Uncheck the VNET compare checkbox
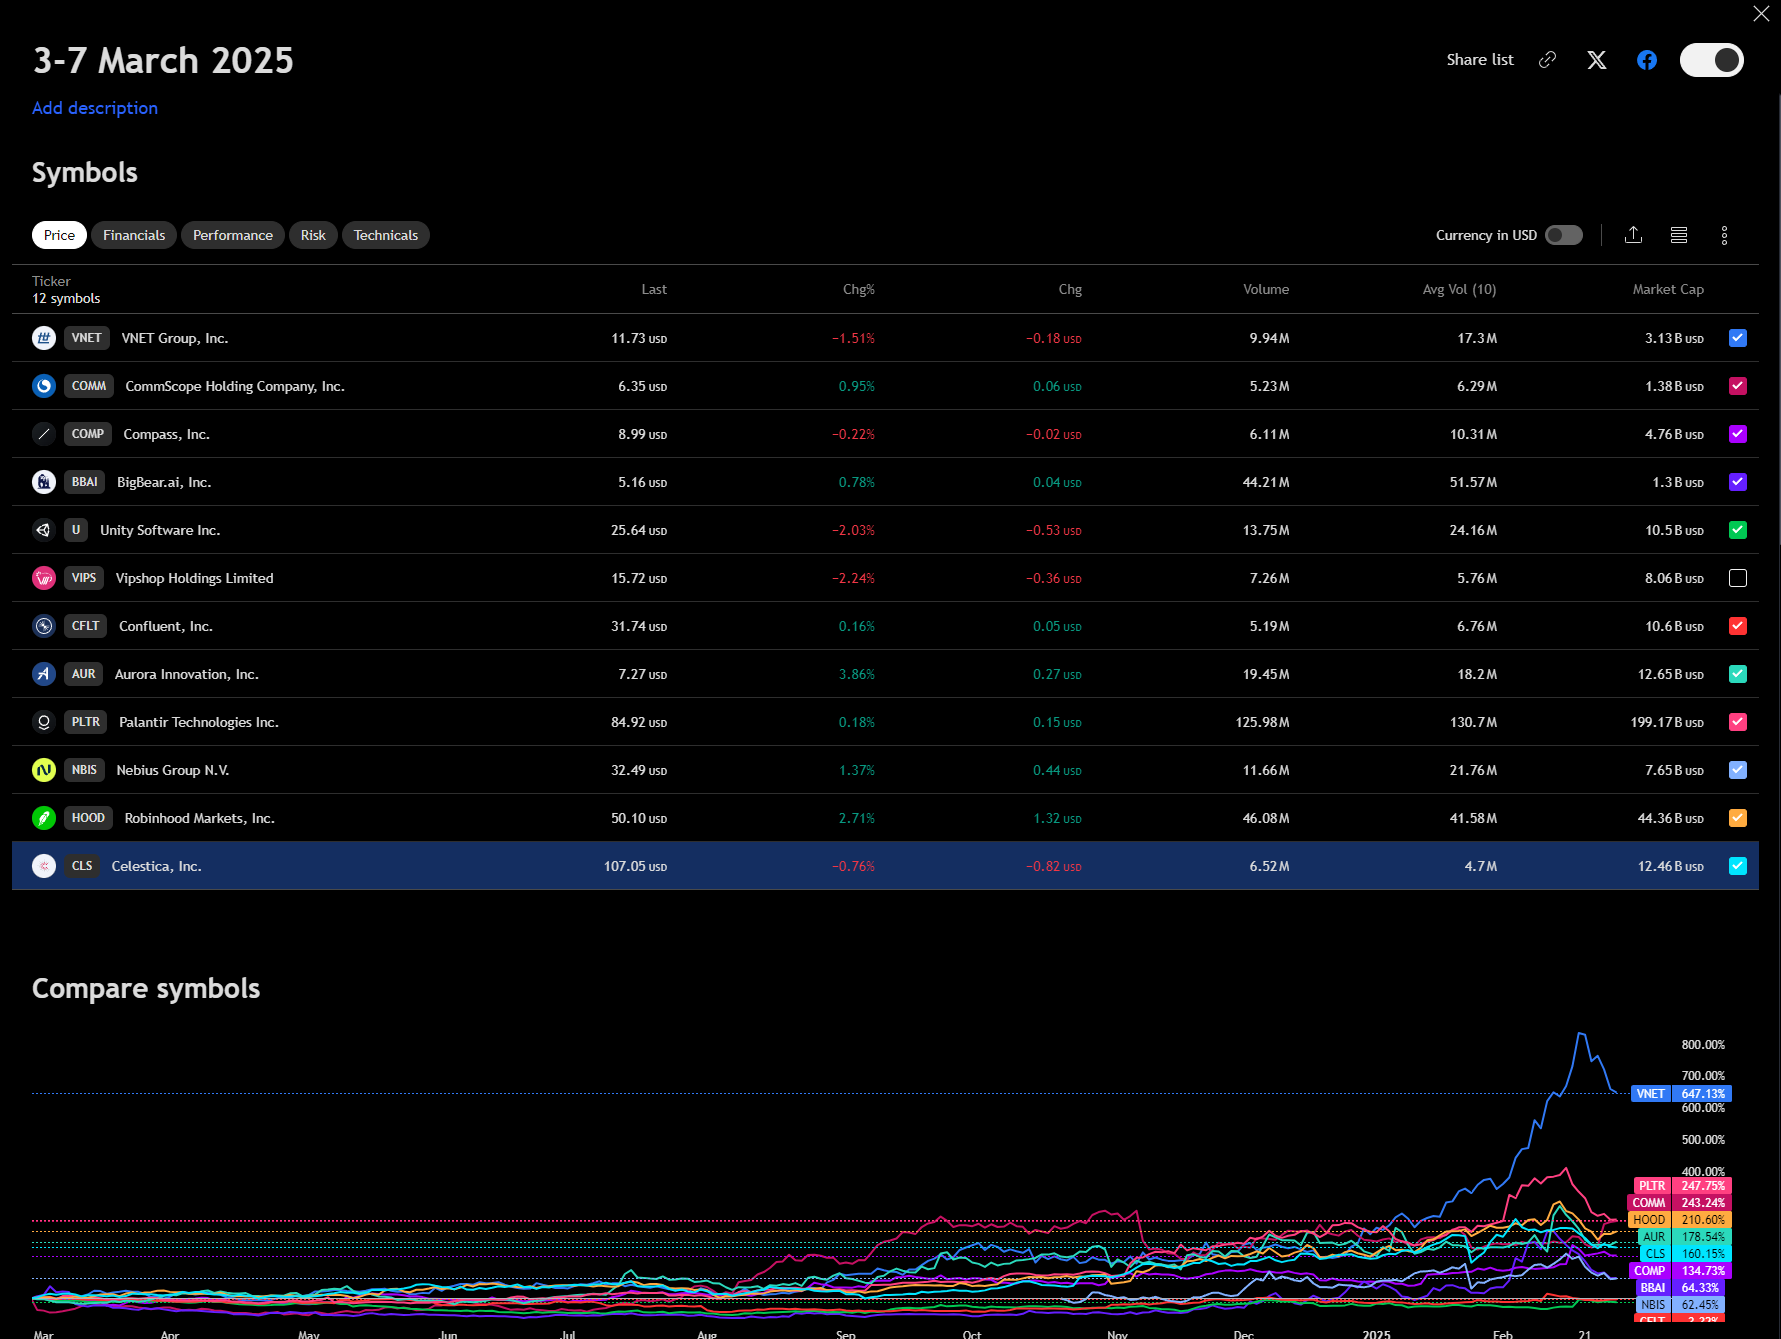1781x1339 pixels. [1738, 338]
